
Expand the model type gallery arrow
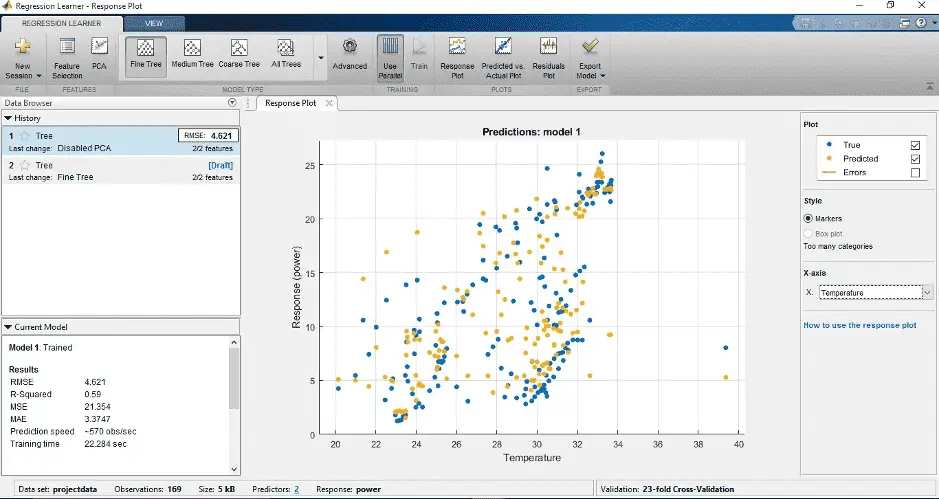tap(321, 58)
